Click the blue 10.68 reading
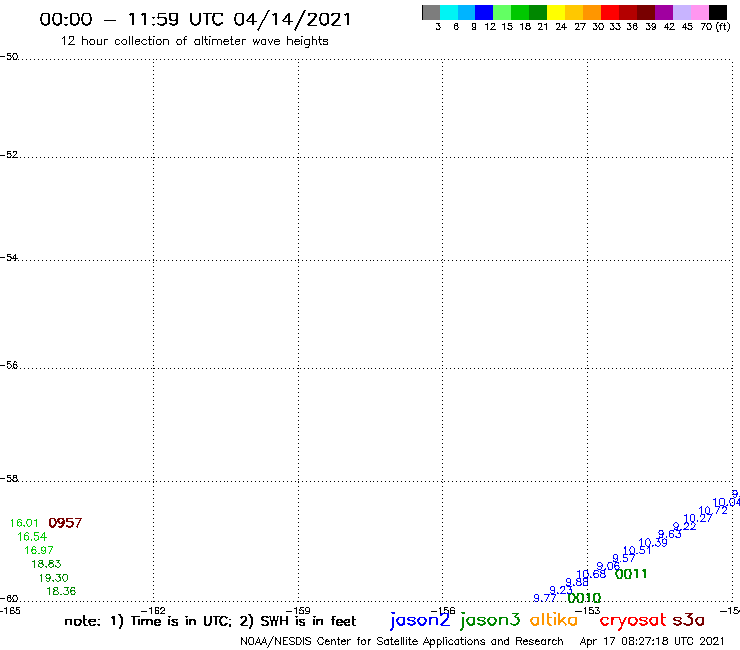This screenshot has width=740, height=650. tap(591, 574)
